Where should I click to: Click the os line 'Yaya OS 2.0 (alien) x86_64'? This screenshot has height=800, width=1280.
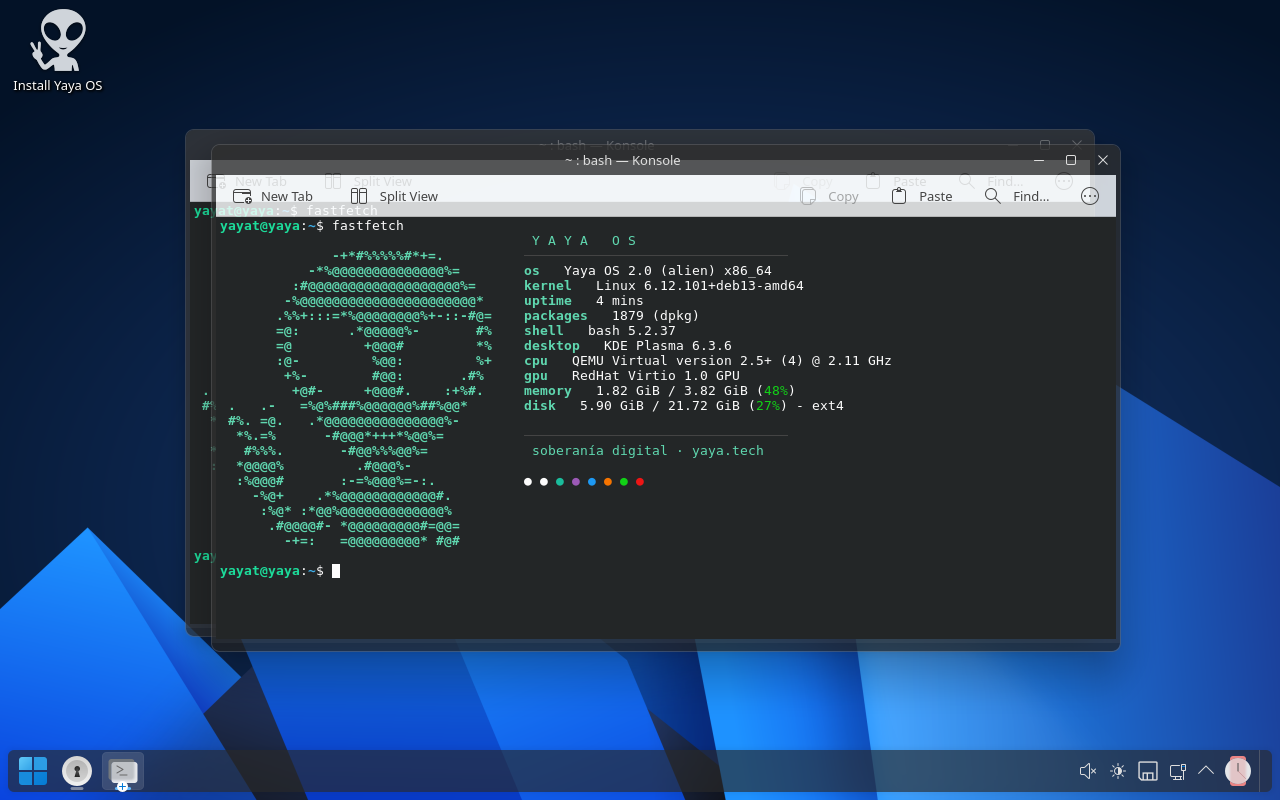tap(668, 271)
